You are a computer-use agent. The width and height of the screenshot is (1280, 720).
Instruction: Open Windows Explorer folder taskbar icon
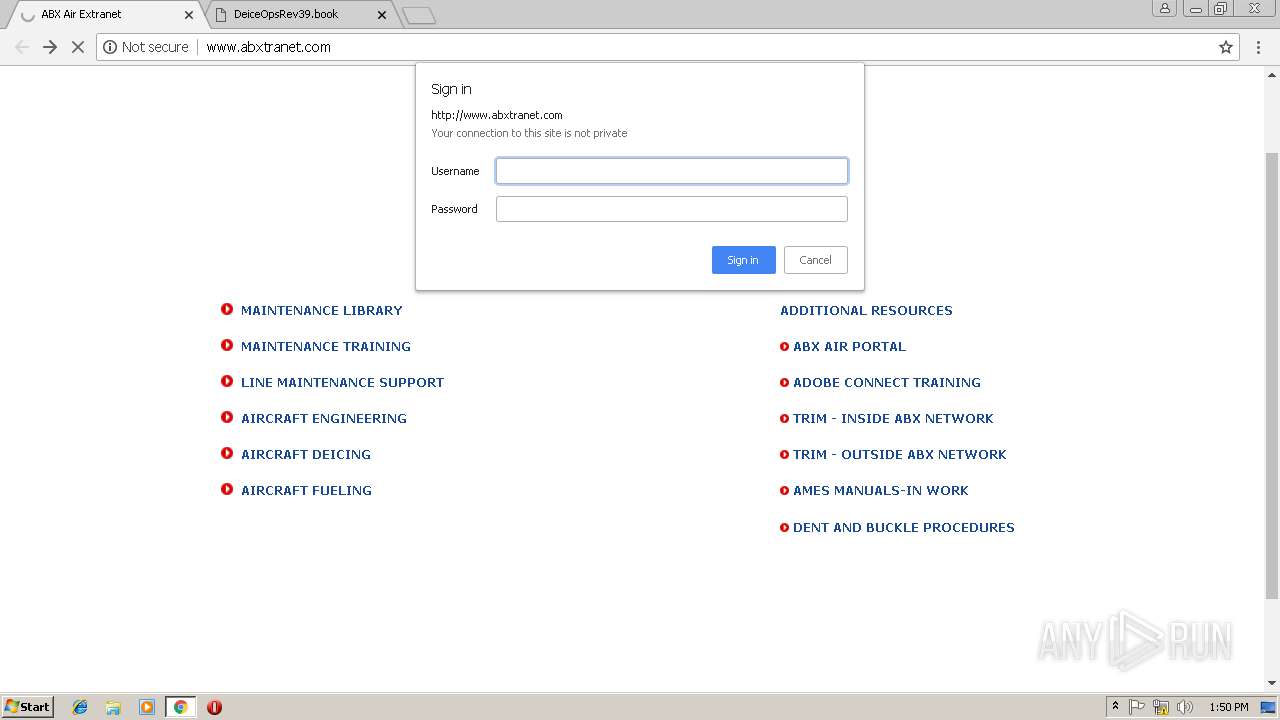pyautogui.click(x=113, y=707)
